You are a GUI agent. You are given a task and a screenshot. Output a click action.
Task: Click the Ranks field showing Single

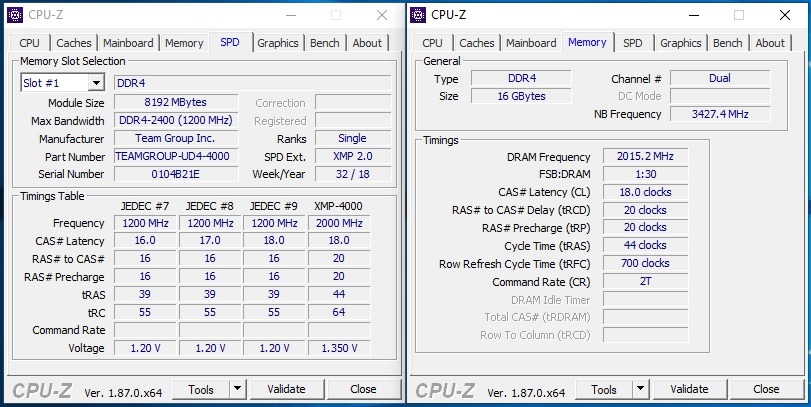click(x=353, y=138)
